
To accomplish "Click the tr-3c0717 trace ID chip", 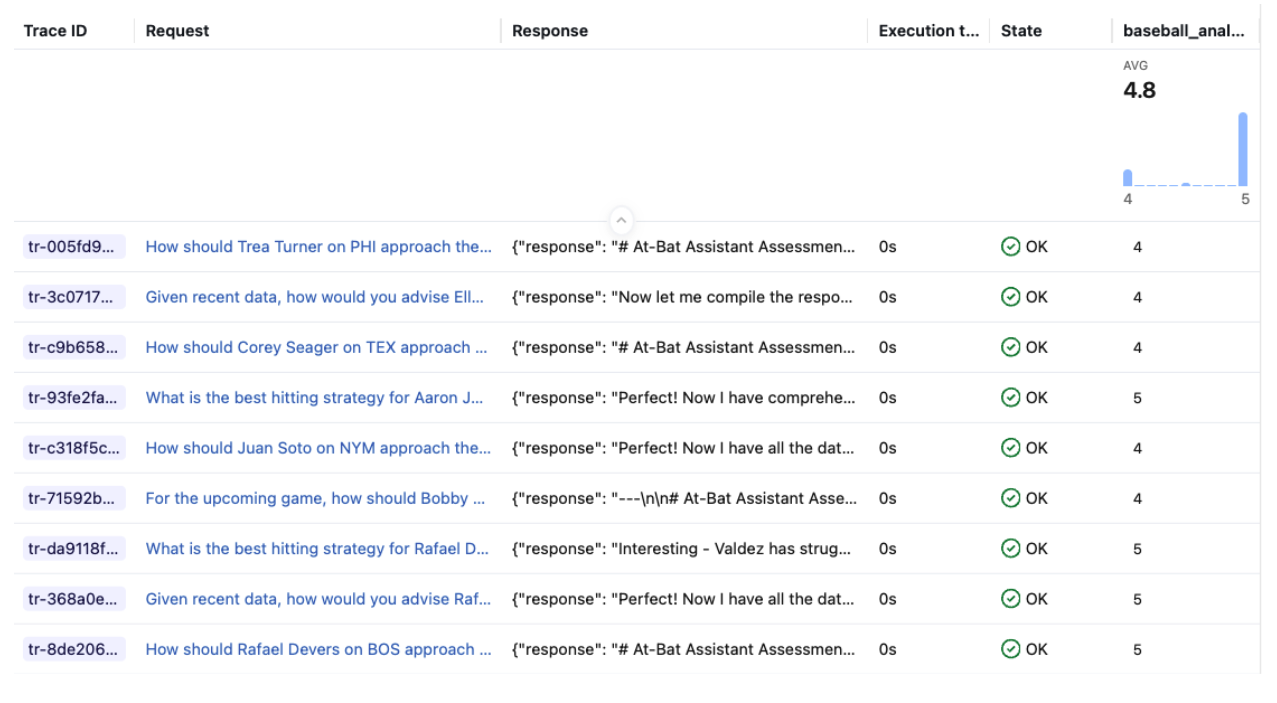I will (74, 297).
